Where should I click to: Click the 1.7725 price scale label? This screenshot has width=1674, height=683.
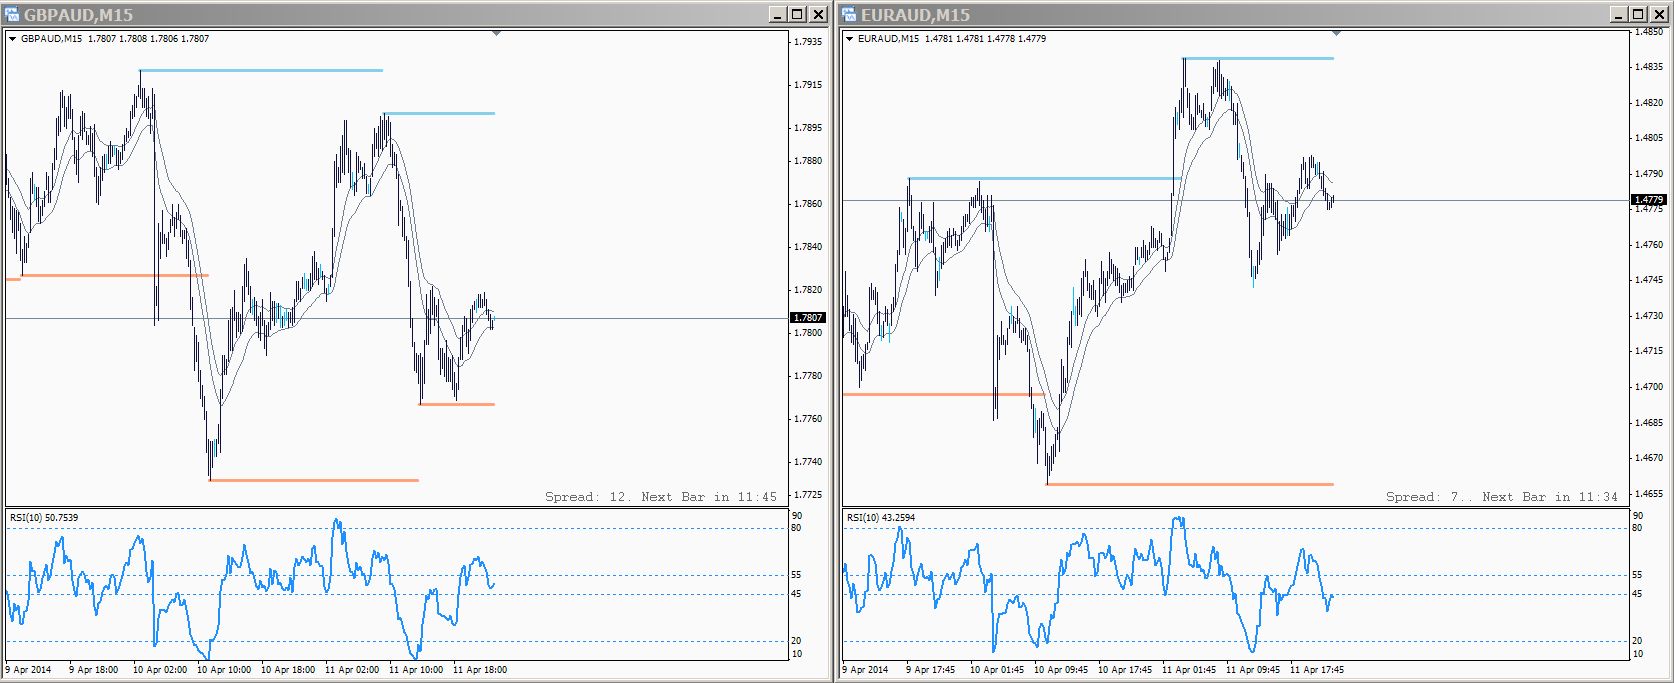coord(808,495)
